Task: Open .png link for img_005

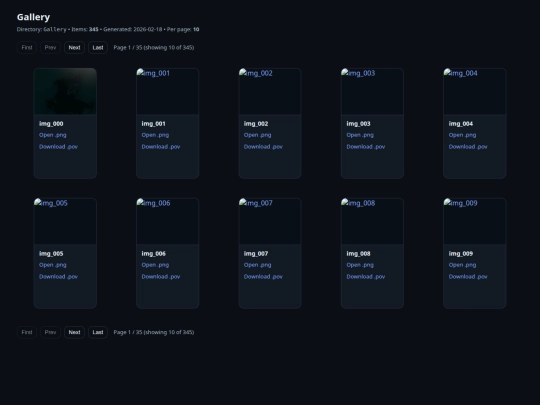Action: (53, 265)
